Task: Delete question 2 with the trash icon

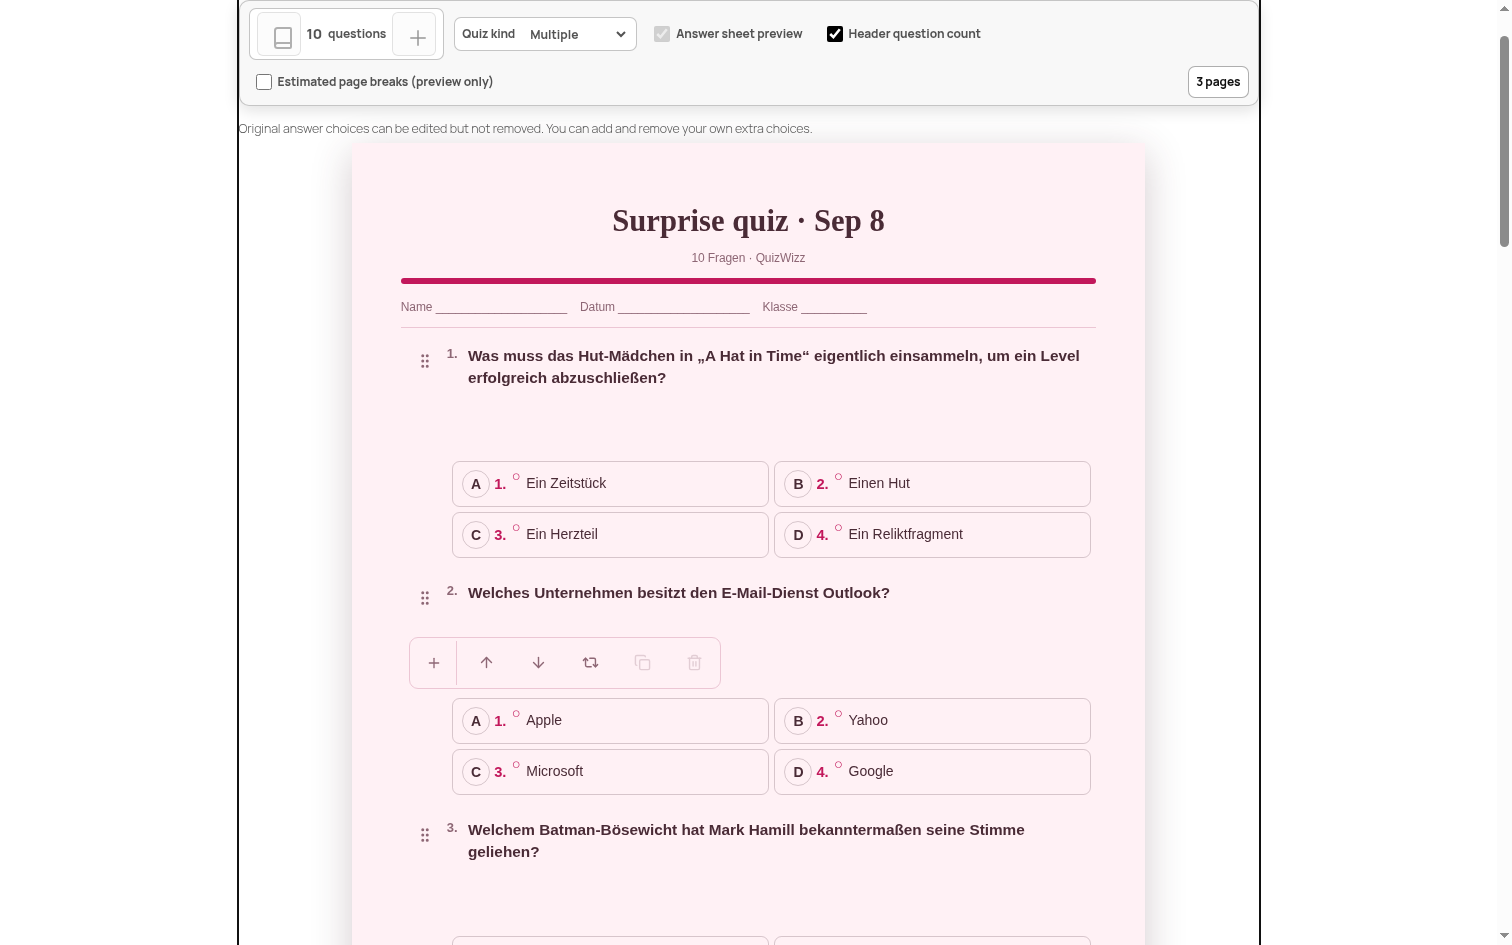Action: pyautogui.click(x=694, y=663)
